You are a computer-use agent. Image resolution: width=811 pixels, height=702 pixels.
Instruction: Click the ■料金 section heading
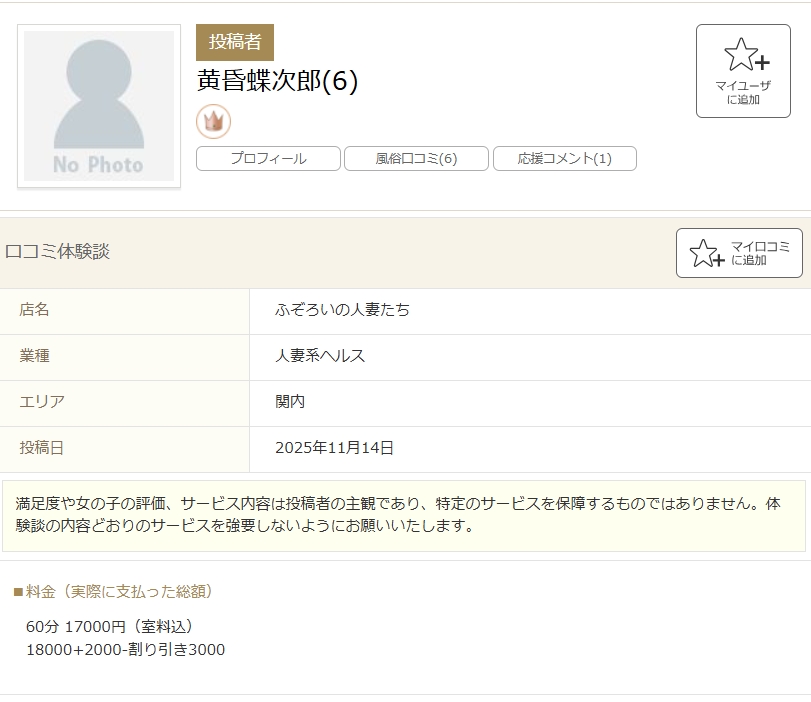click(x=112, y=592)
